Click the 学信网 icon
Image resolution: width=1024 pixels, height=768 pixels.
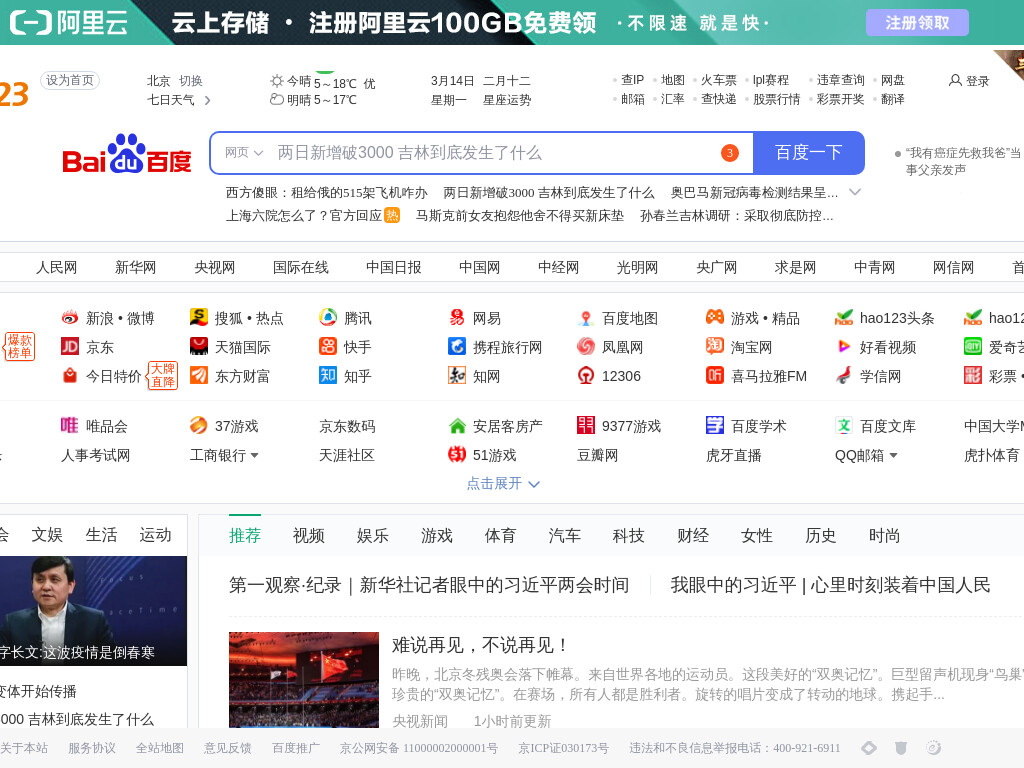(x=844, y=375)
